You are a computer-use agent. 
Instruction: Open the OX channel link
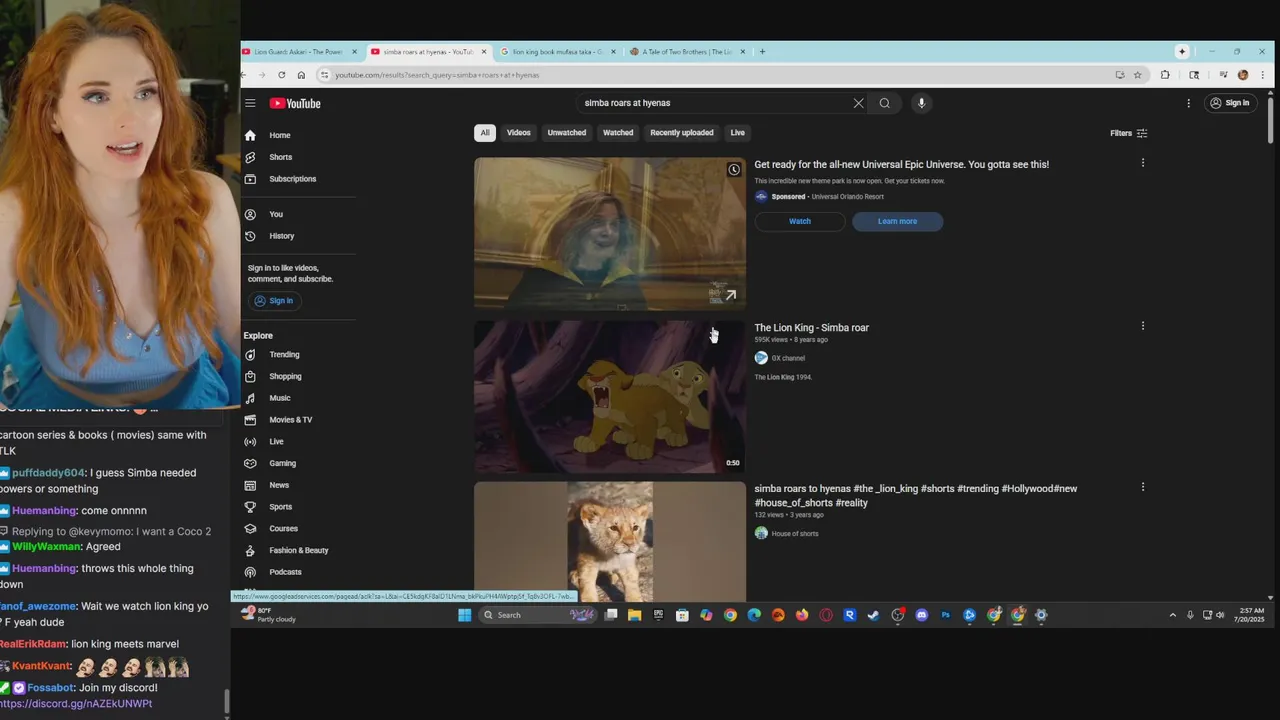pos(788,358)
